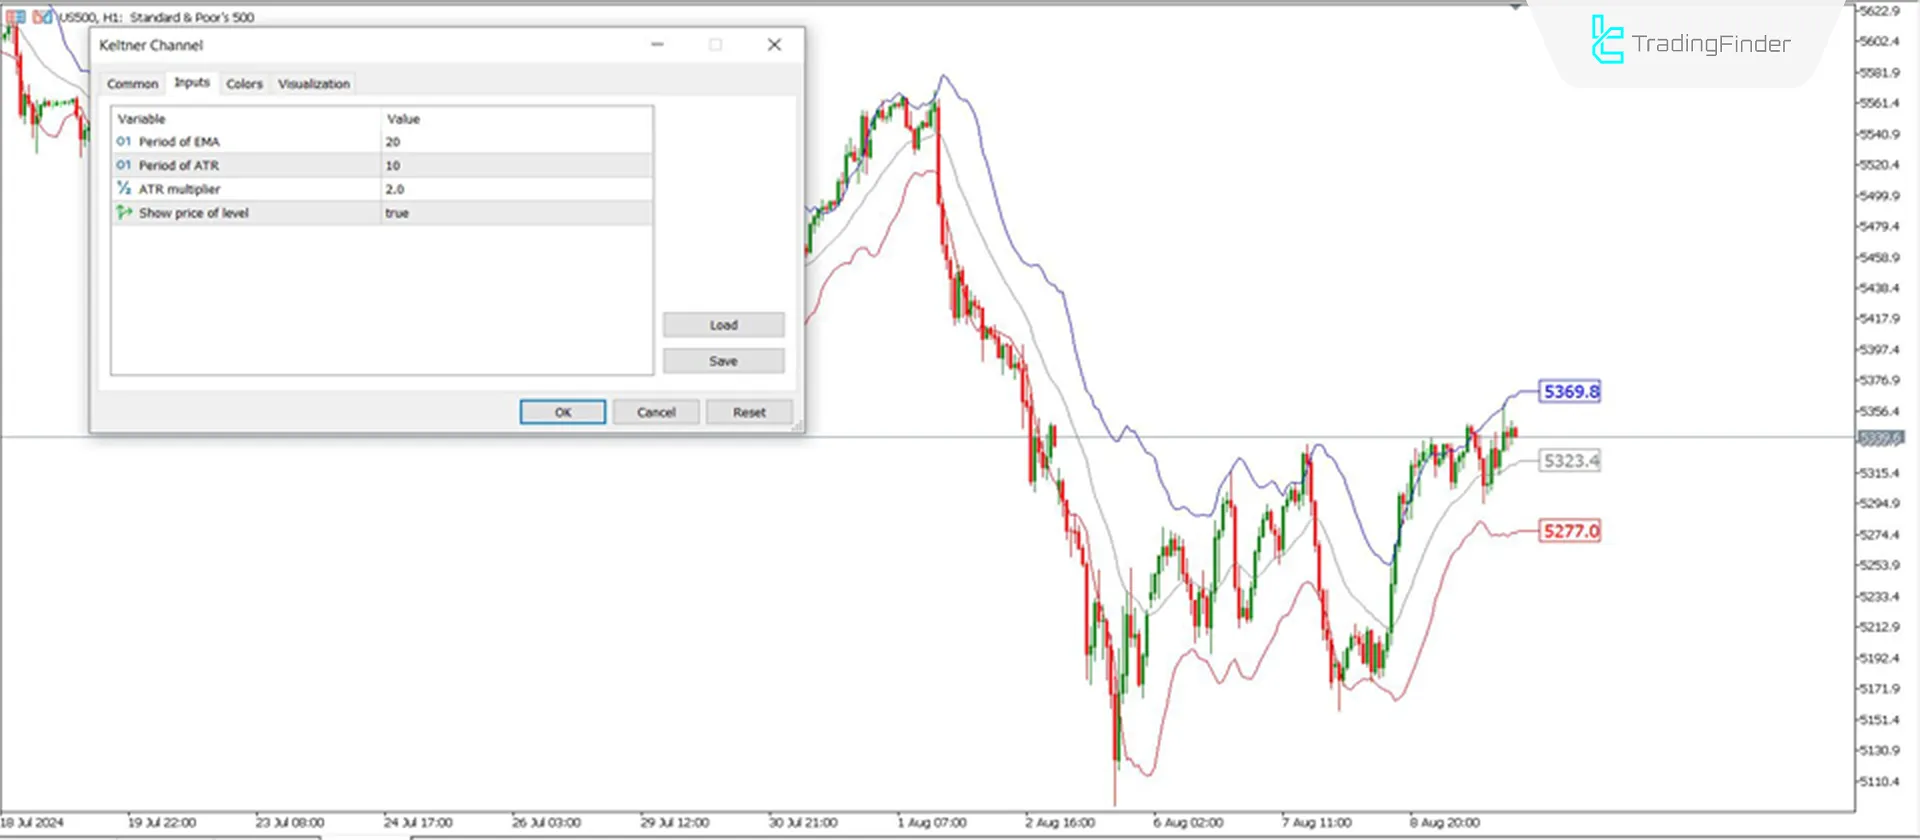The image size is (1920, 840).
Task: Toggle the Show price of level true value
Action: point(397,213)
